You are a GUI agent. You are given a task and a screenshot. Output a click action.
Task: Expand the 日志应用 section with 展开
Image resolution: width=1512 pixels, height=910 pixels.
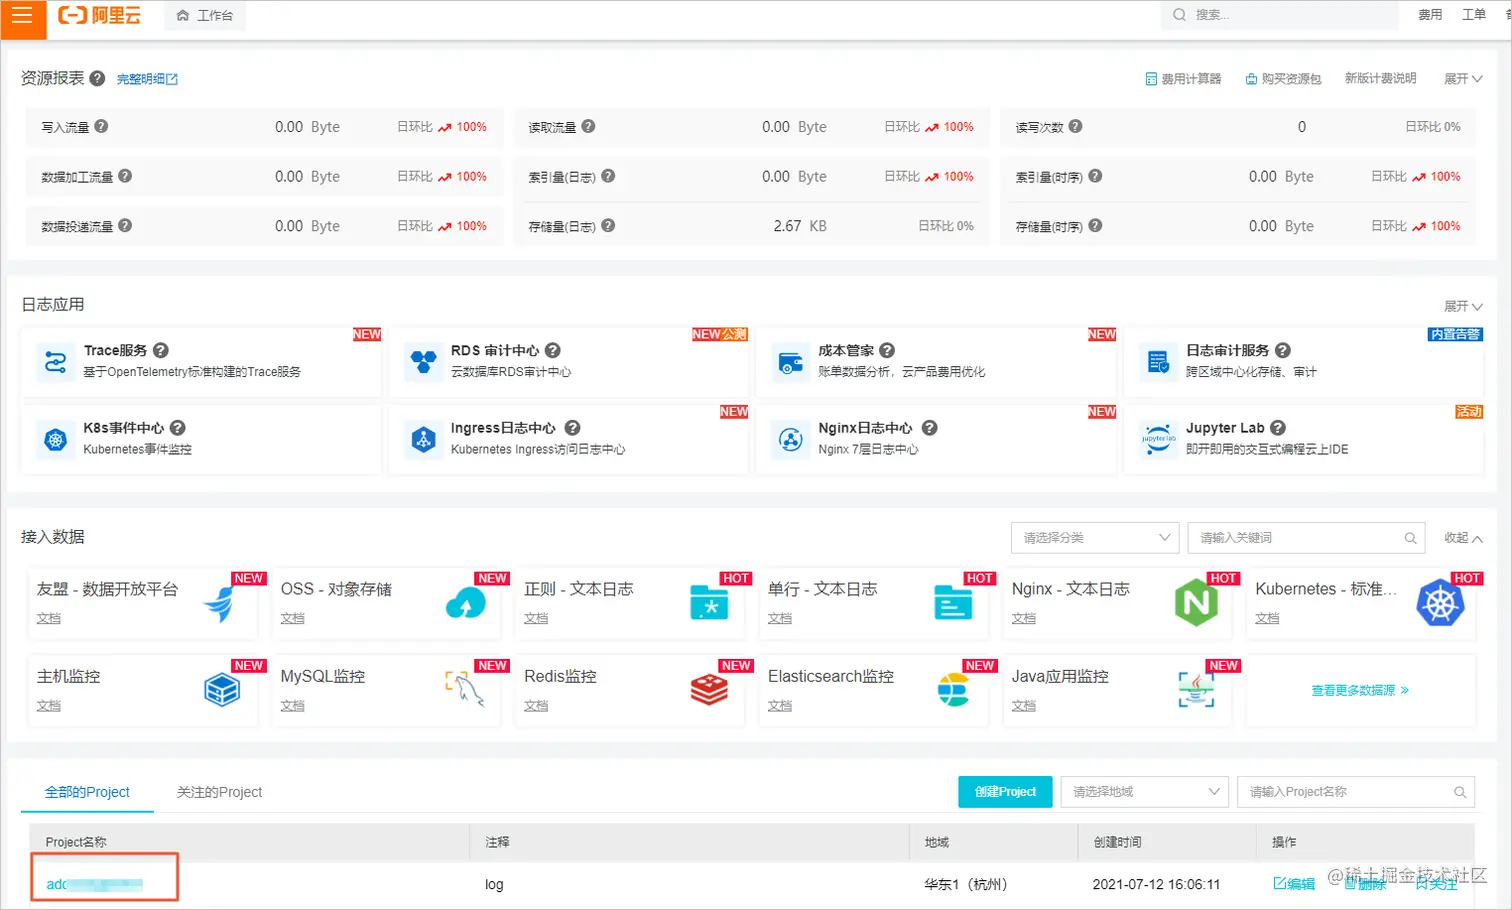(x=1463, y=306)
